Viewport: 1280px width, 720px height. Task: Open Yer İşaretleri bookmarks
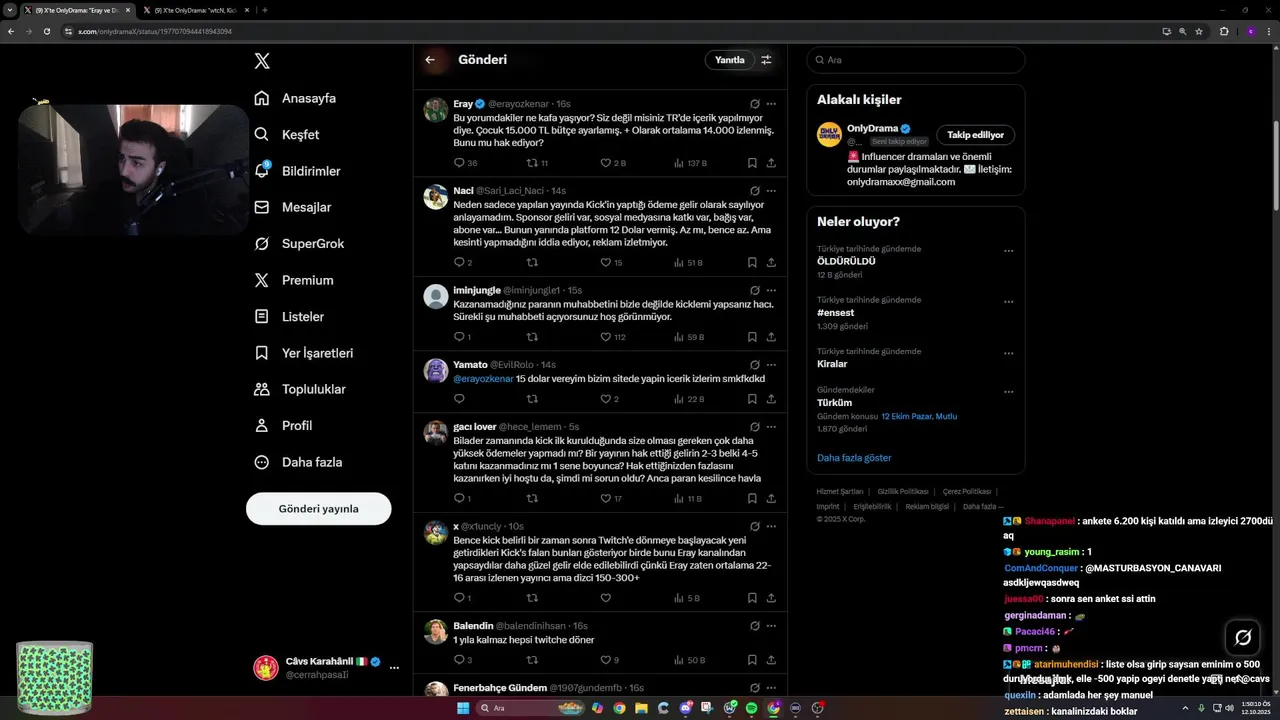(x=303, y=353)
